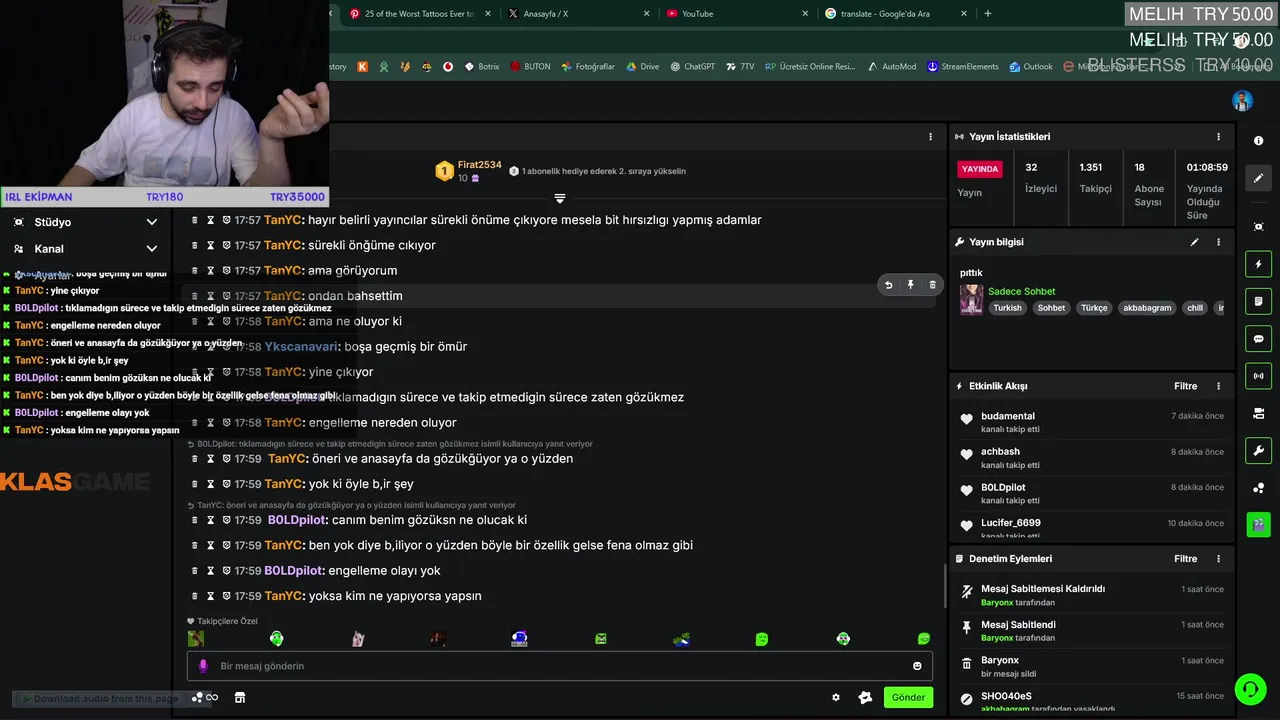Viewport: 1280px width, 720px height.
Task: Delete the hovered chat message with trash icon
Action: 932,285
